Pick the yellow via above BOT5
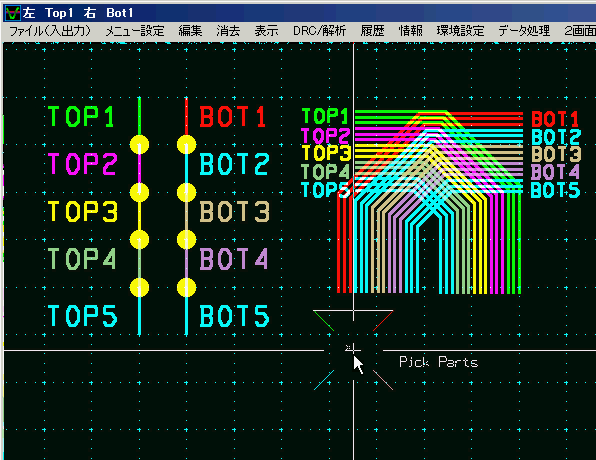 point(187,287)
